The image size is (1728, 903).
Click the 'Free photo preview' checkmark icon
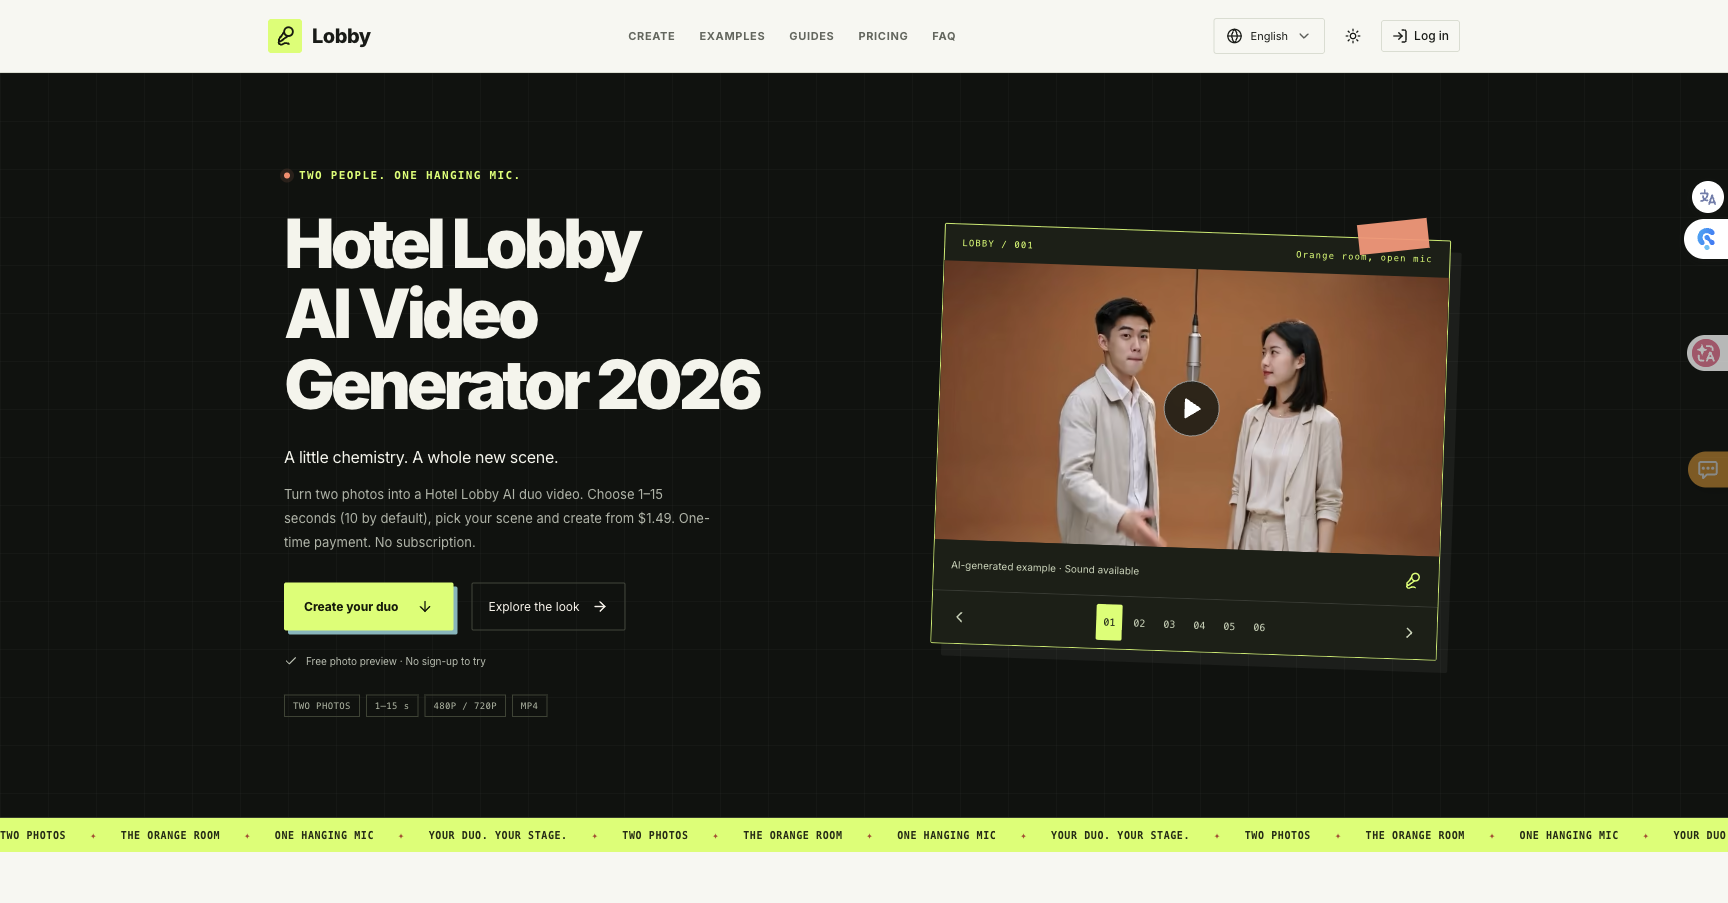point(291,661)
